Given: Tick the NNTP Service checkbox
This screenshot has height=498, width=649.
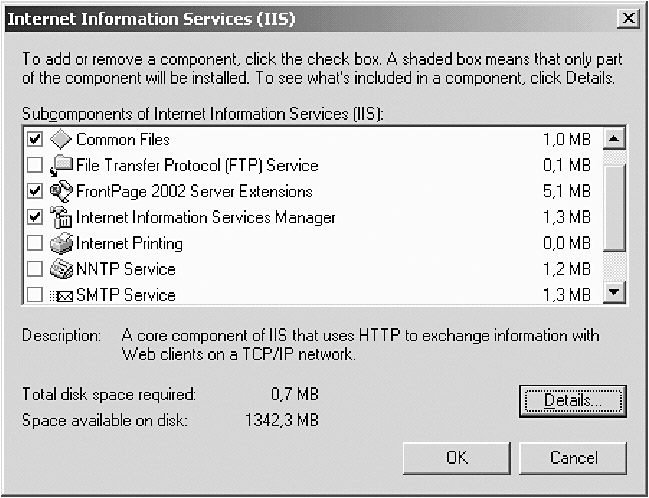Looking at the screenshot, I should [x=36, y=269].
